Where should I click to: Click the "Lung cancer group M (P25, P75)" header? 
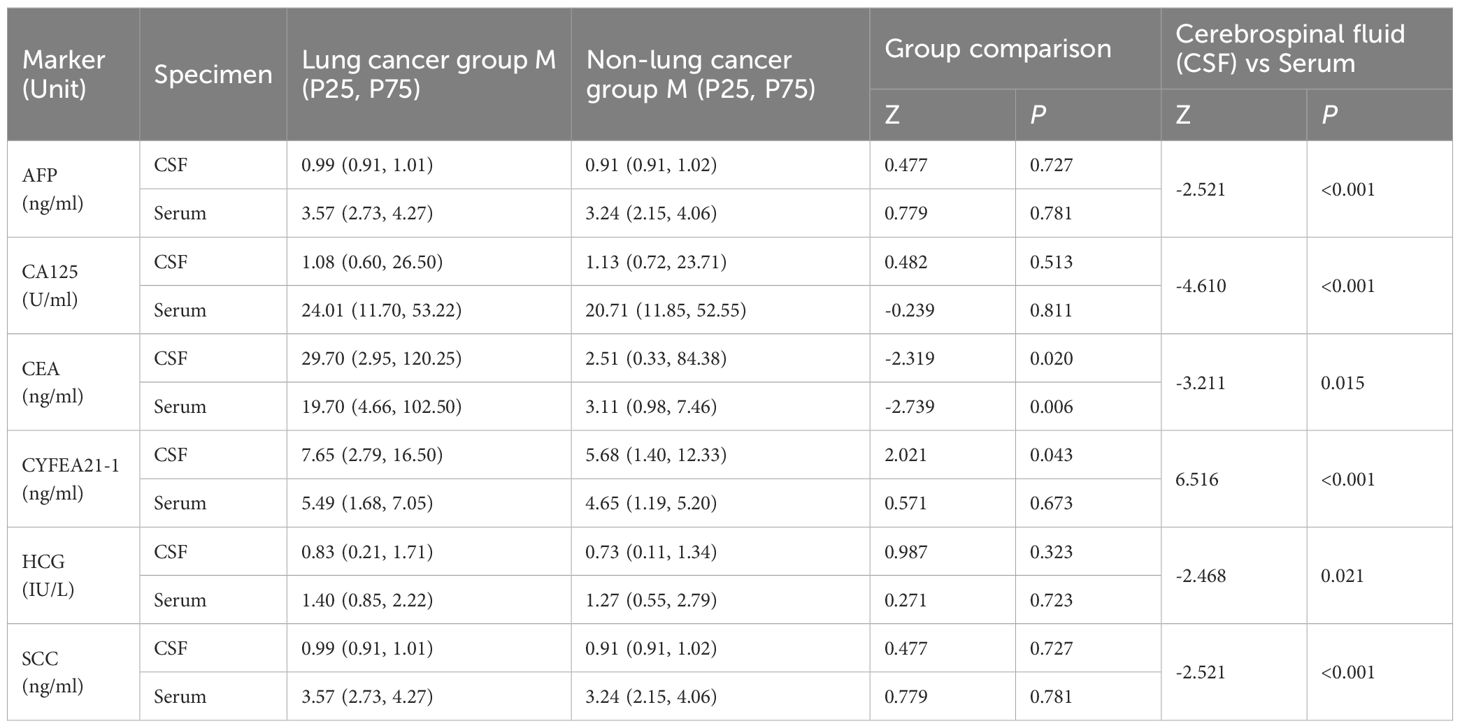click(428, 74)
